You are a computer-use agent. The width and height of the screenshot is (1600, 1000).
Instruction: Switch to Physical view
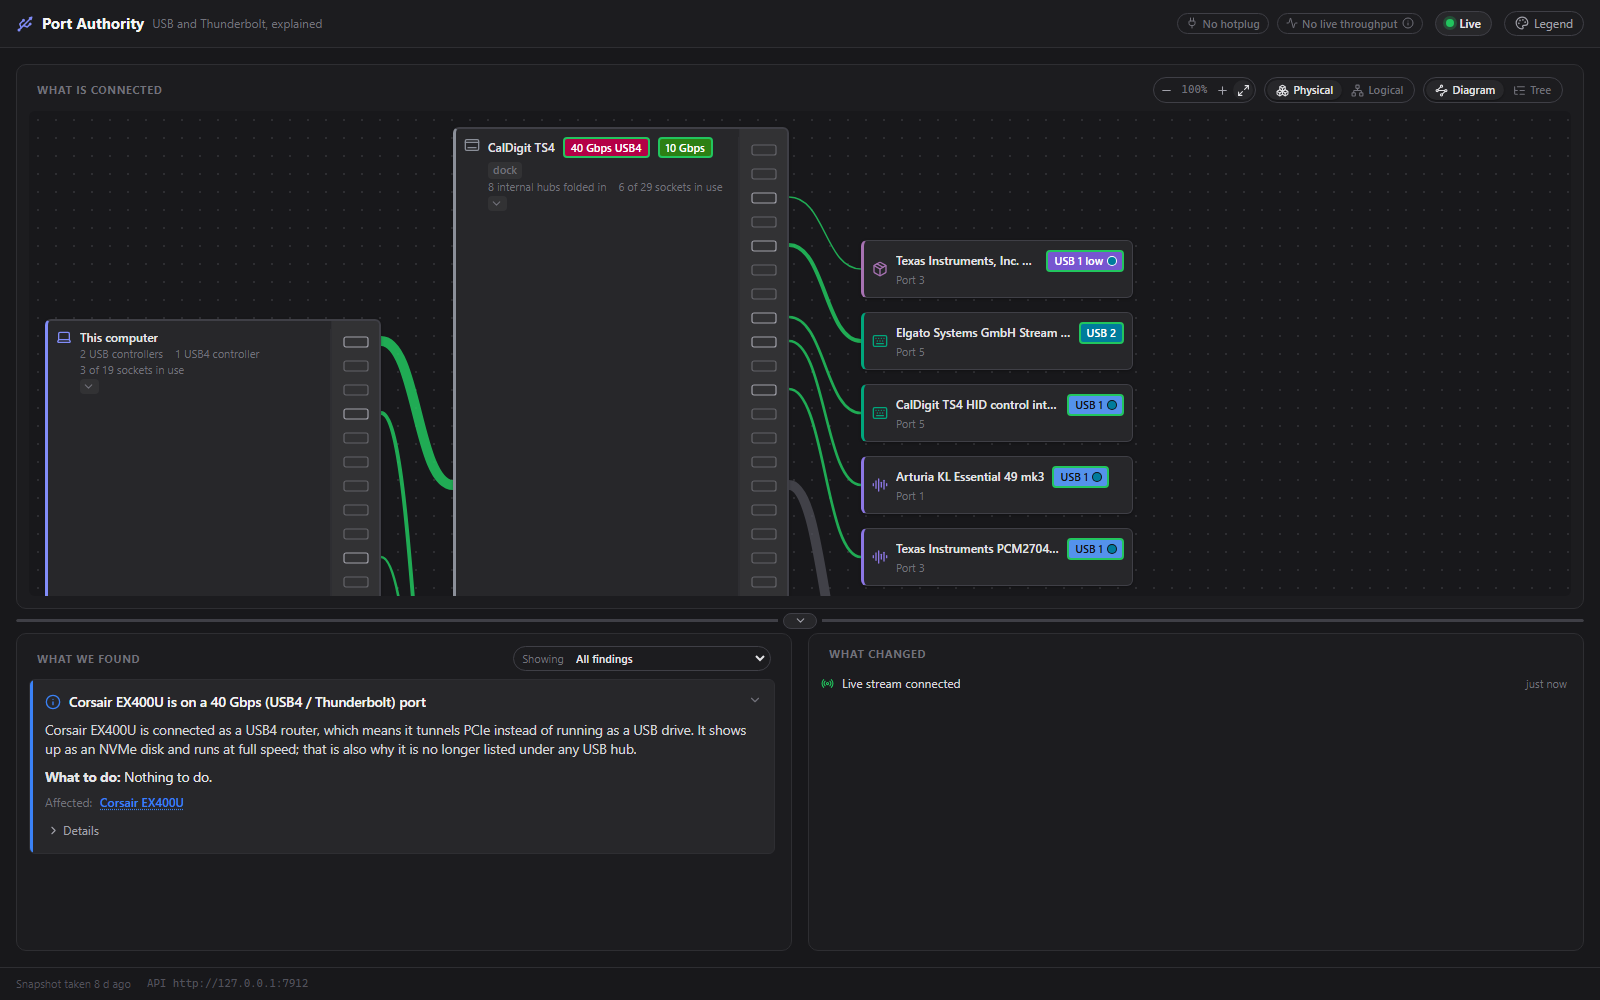point(1305,90)
